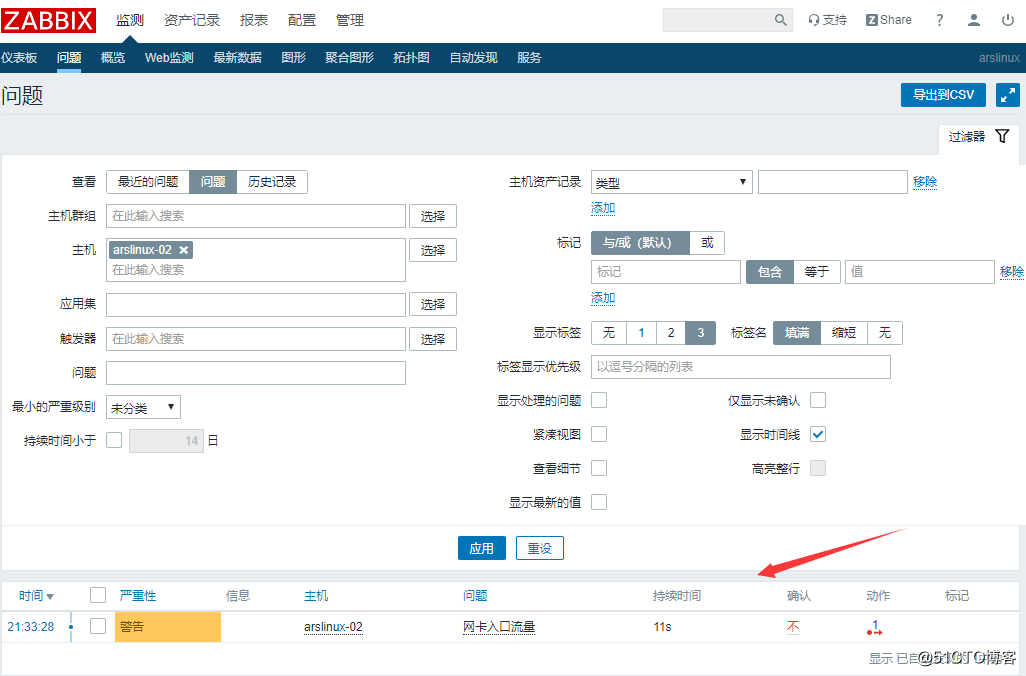This screenshot has width=1026, height=676.
Task: Click 移除 link for 主机资产记录
Action: click(925, 182)
